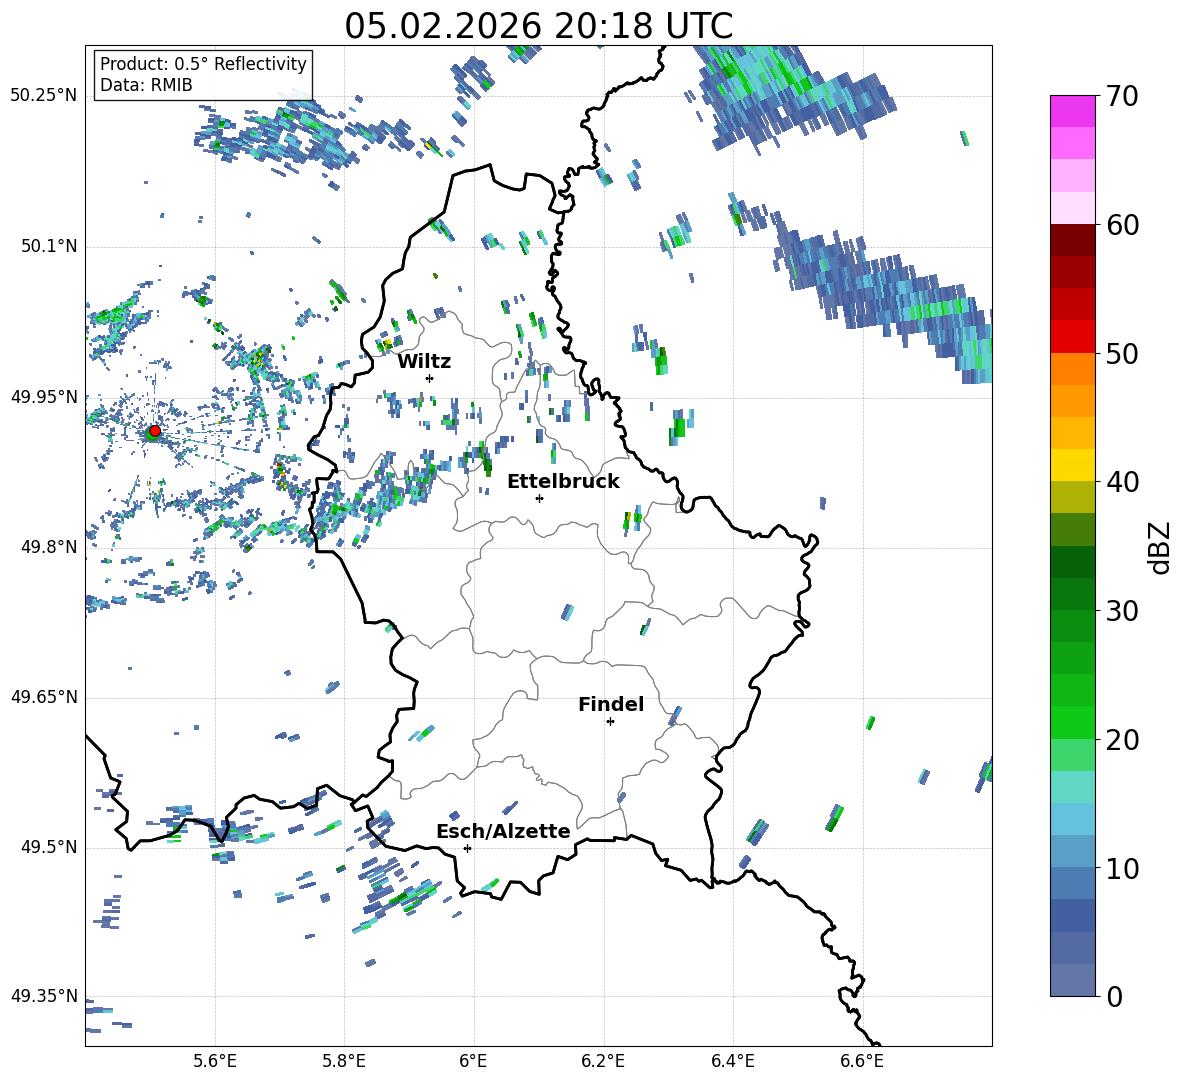Screen dimensions: 1184x1081
Task: Click the colorbar tick label 70
Action: coord(1121,97)
